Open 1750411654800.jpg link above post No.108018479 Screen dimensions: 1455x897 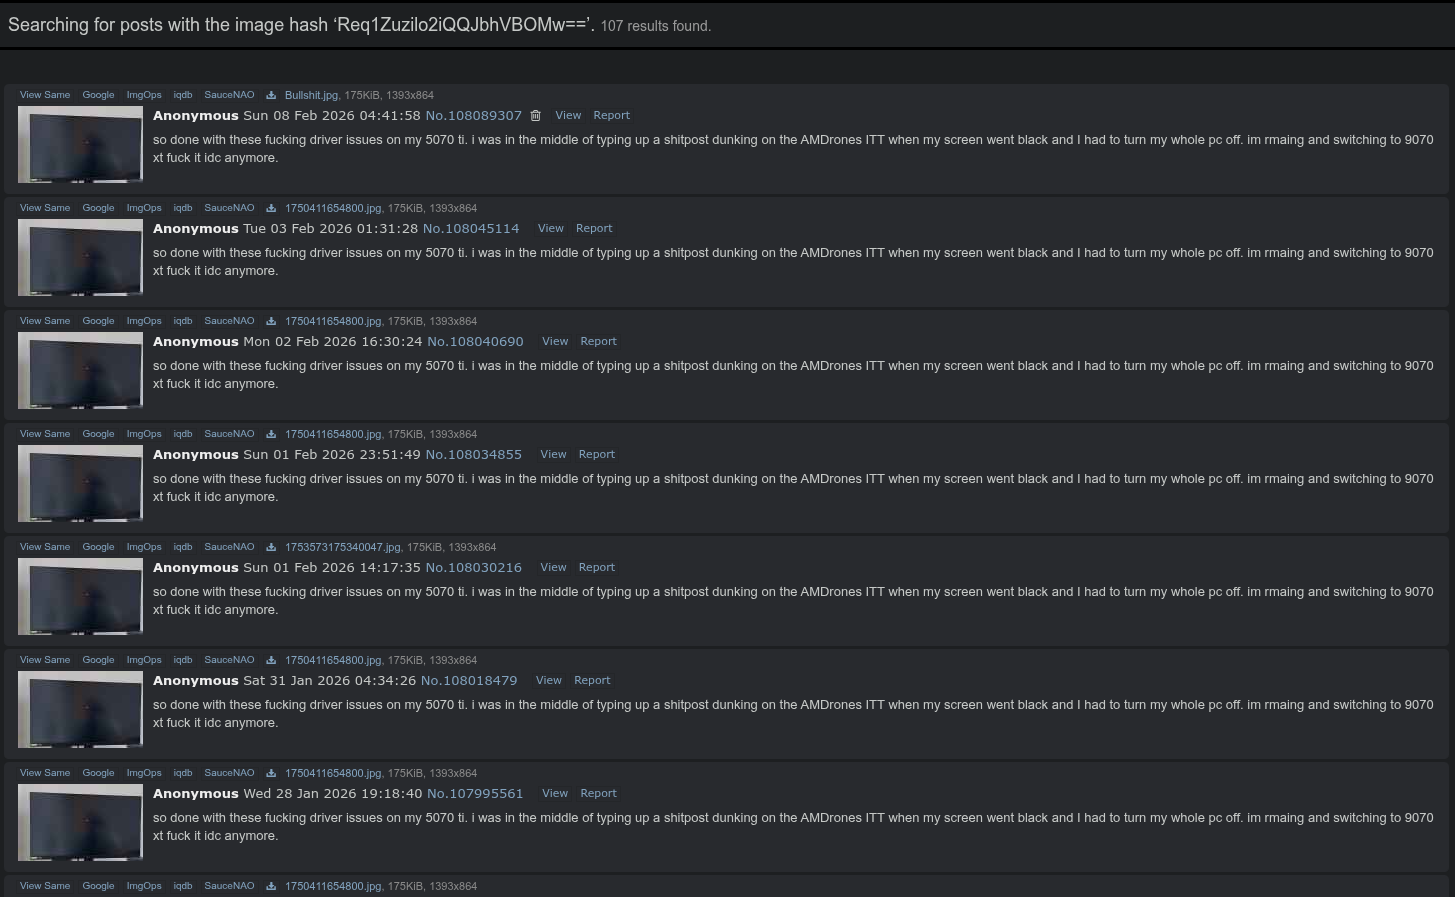point(333,660)
